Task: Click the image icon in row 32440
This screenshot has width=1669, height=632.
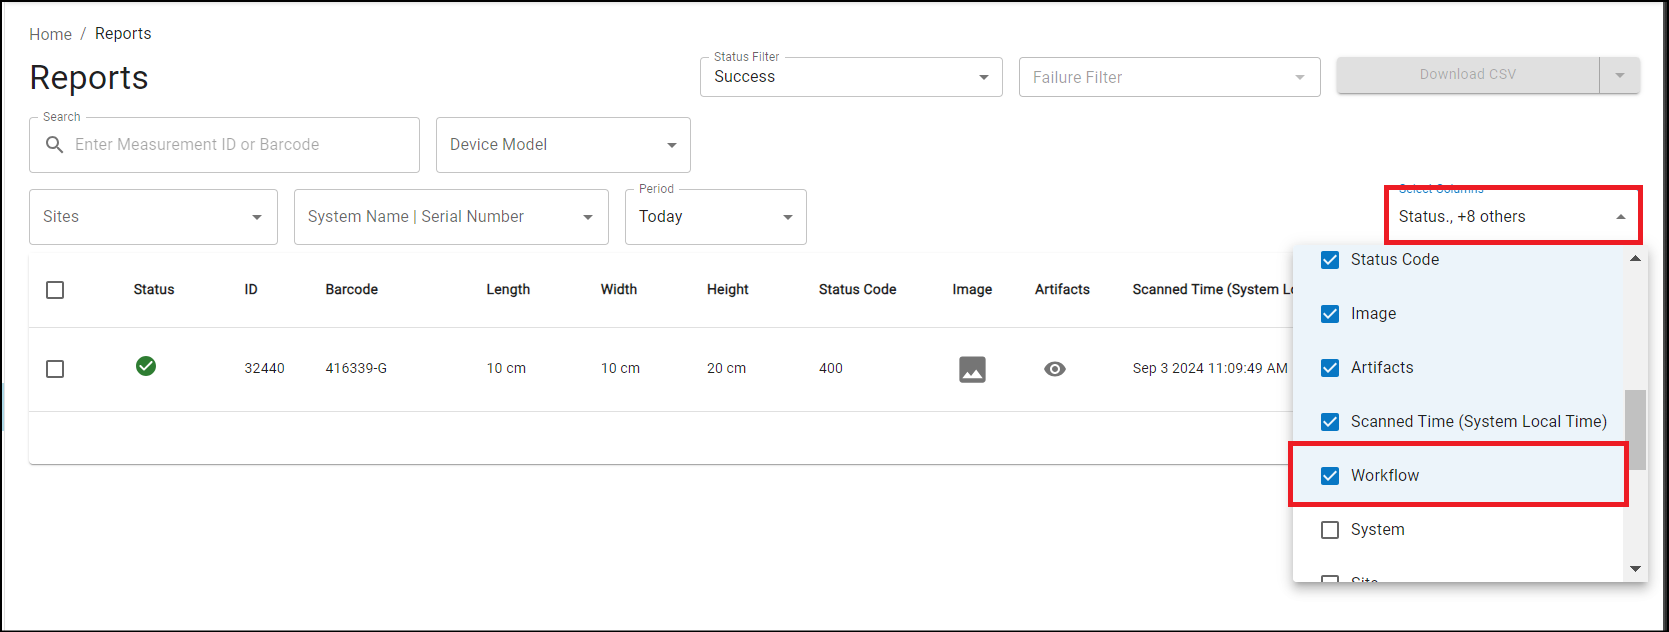Action: 972,369
